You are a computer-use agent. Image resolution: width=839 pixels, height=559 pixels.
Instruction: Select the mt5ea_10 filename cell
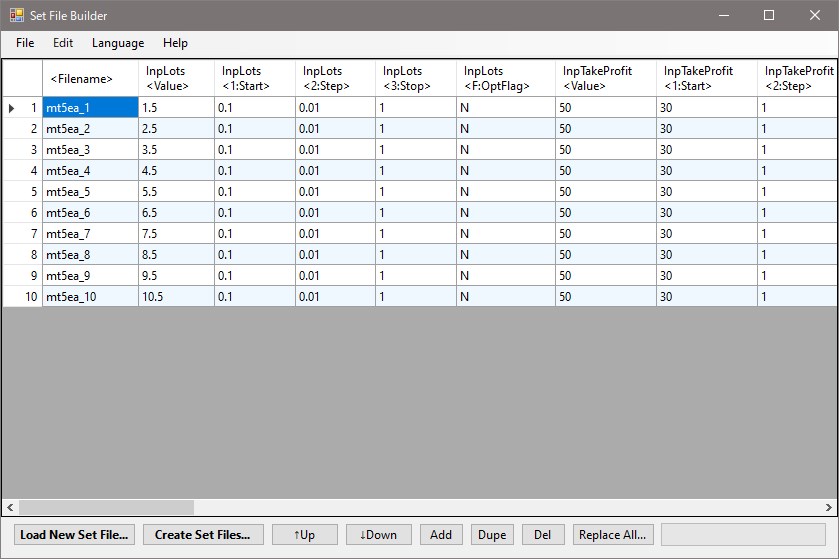(x=90, y=296)
